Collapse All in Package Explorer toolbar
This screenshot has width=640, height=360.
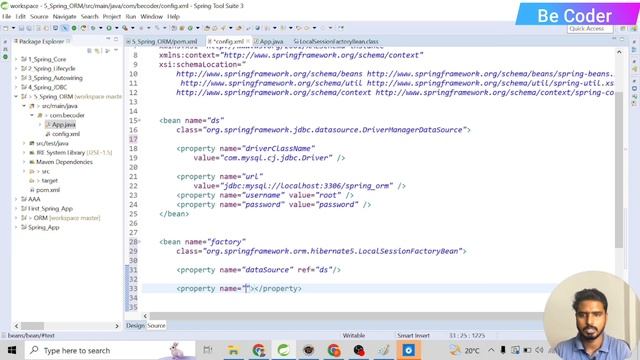(89, 51)
